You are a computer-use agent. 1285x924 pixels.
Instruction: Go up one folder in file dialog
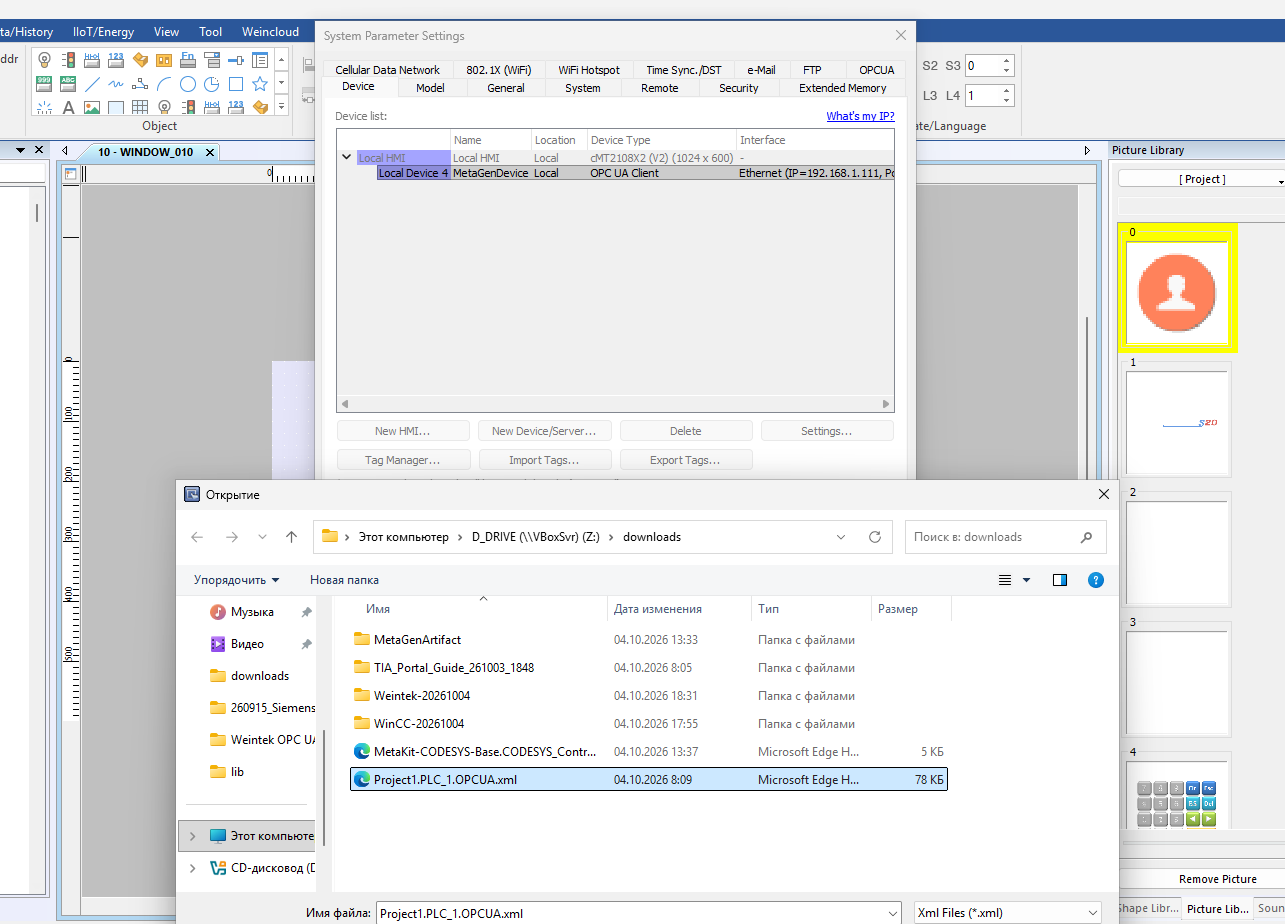click(x=291, y=537)
